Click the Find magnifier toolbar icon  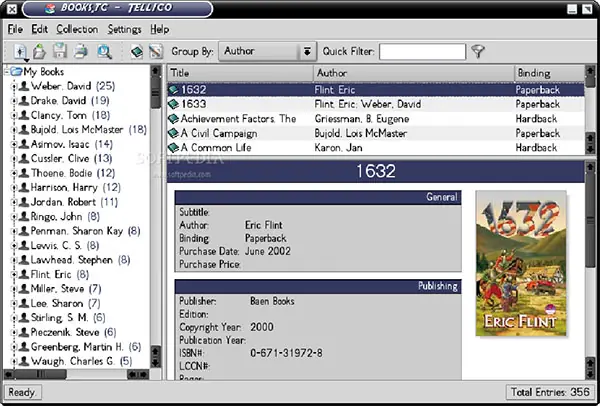(x=104, y=51)
